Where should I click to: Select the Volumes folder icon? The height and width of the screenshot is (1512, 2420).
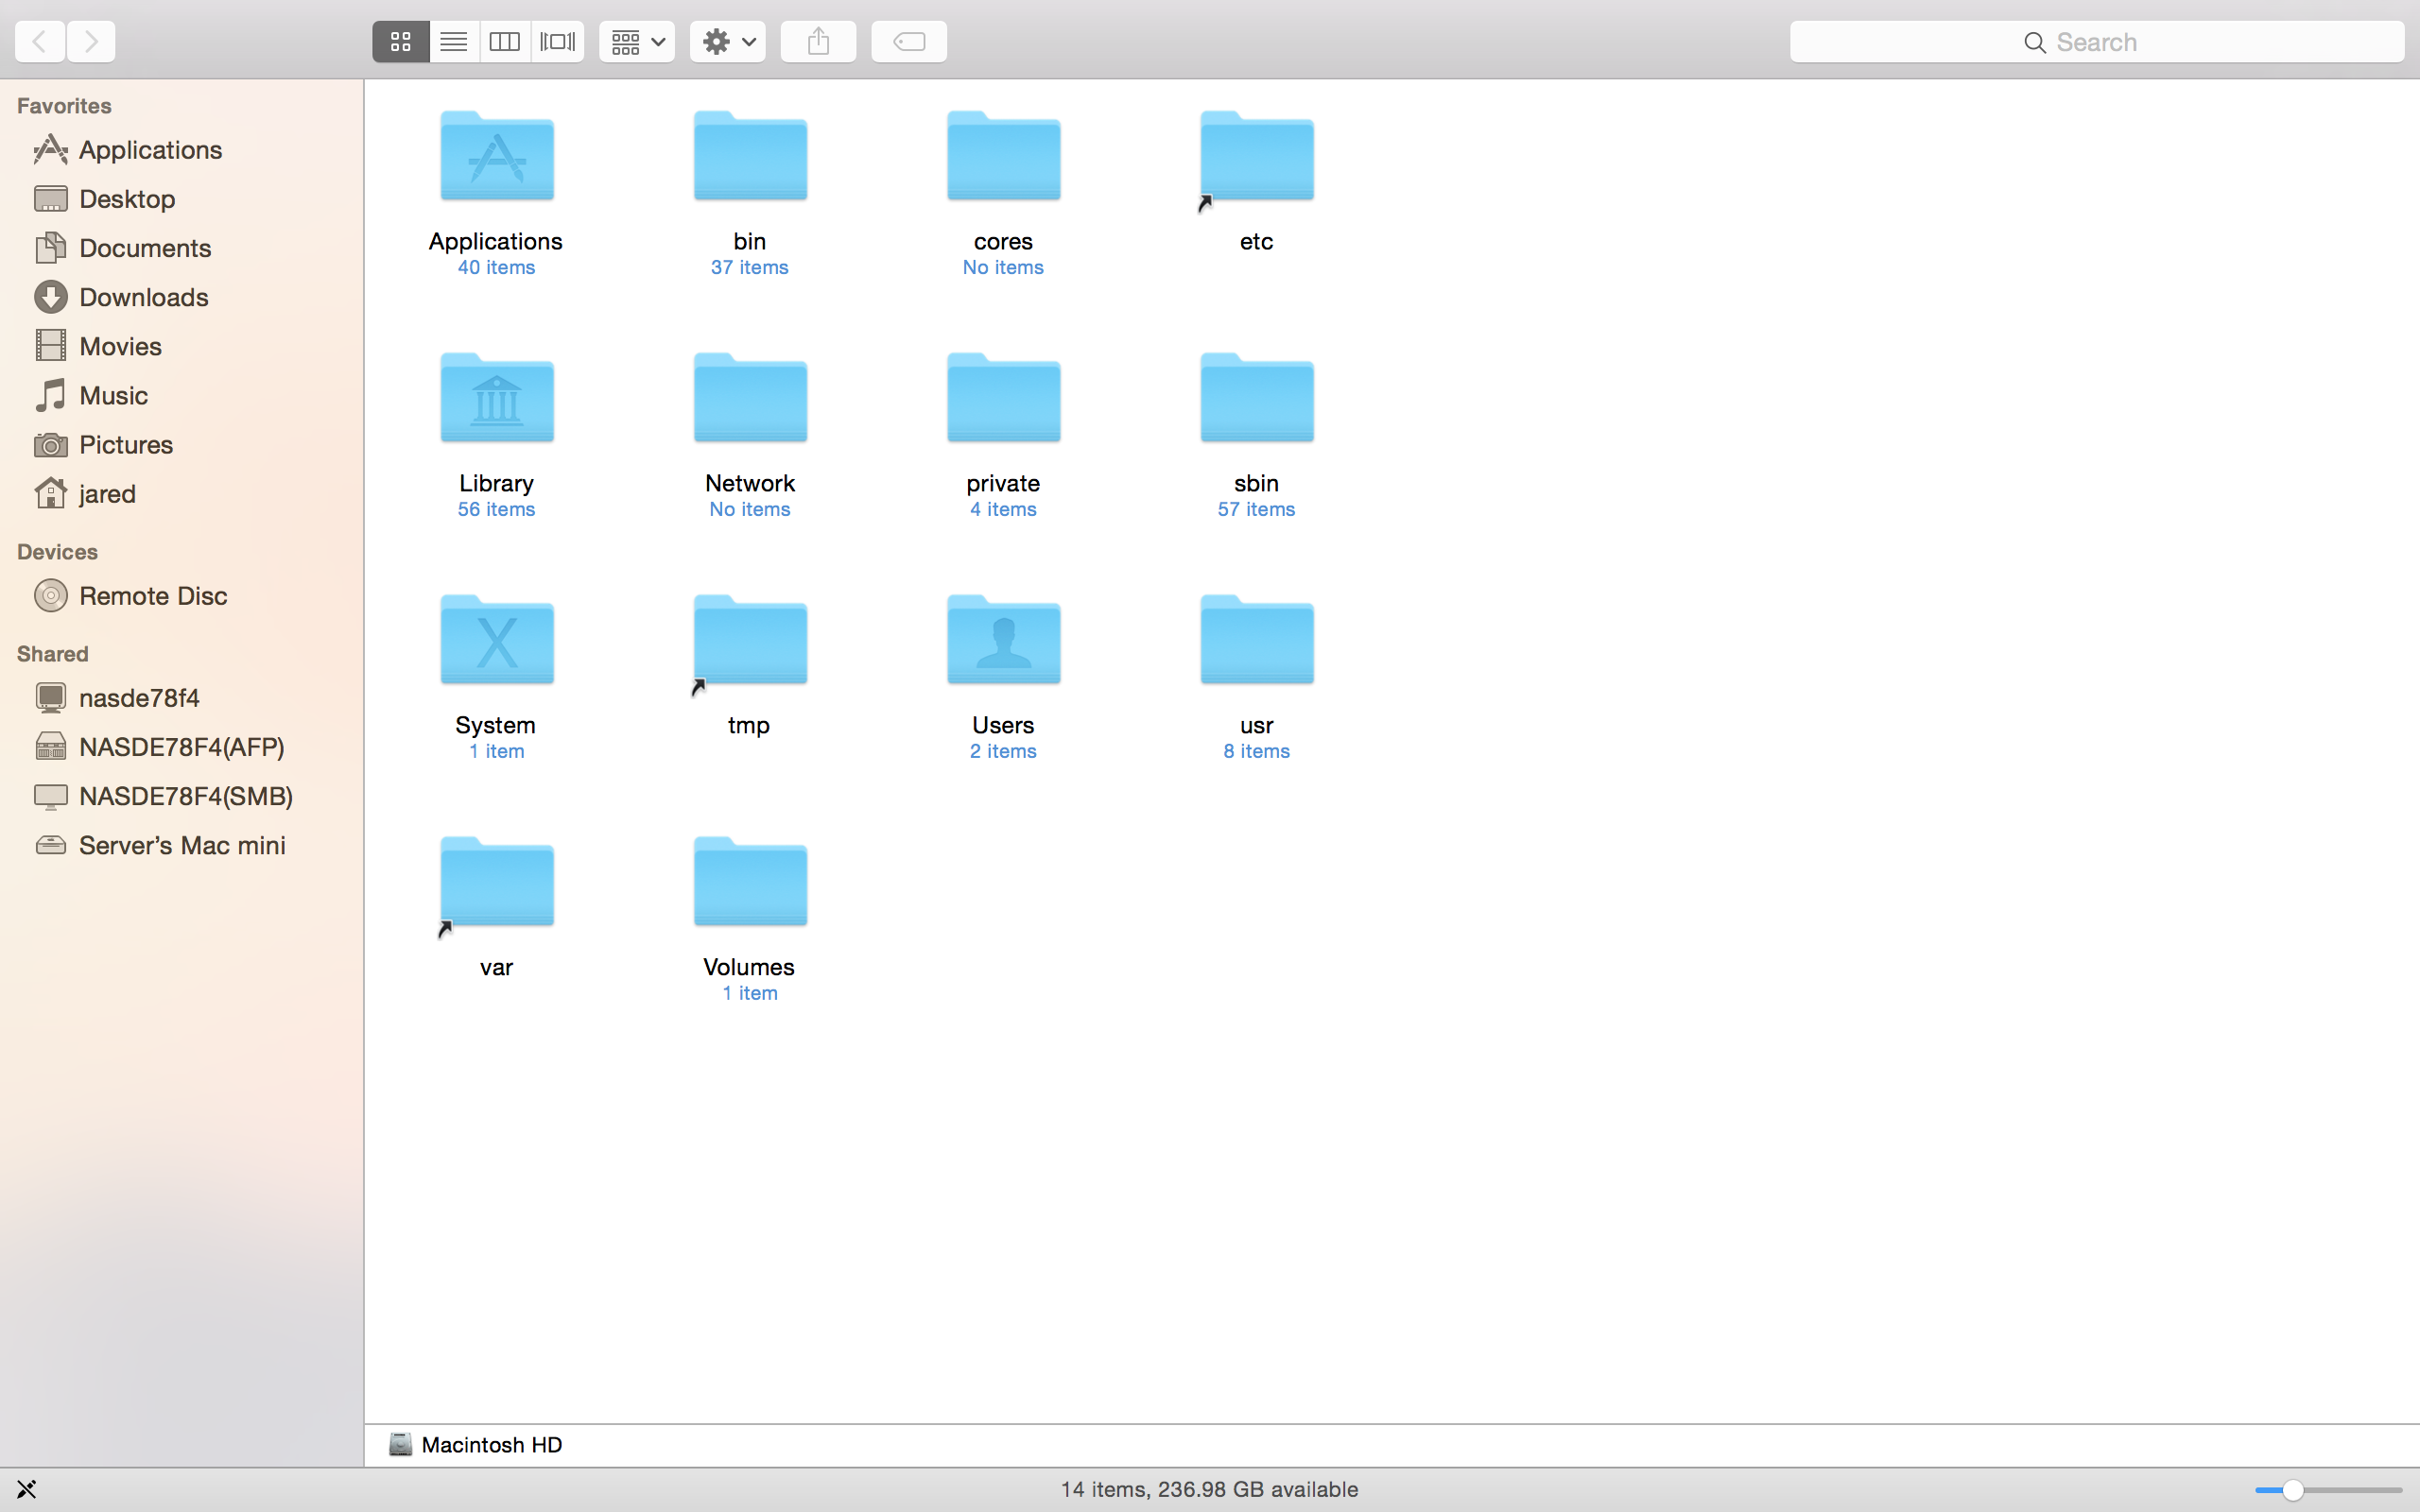(x=750, y=882)
